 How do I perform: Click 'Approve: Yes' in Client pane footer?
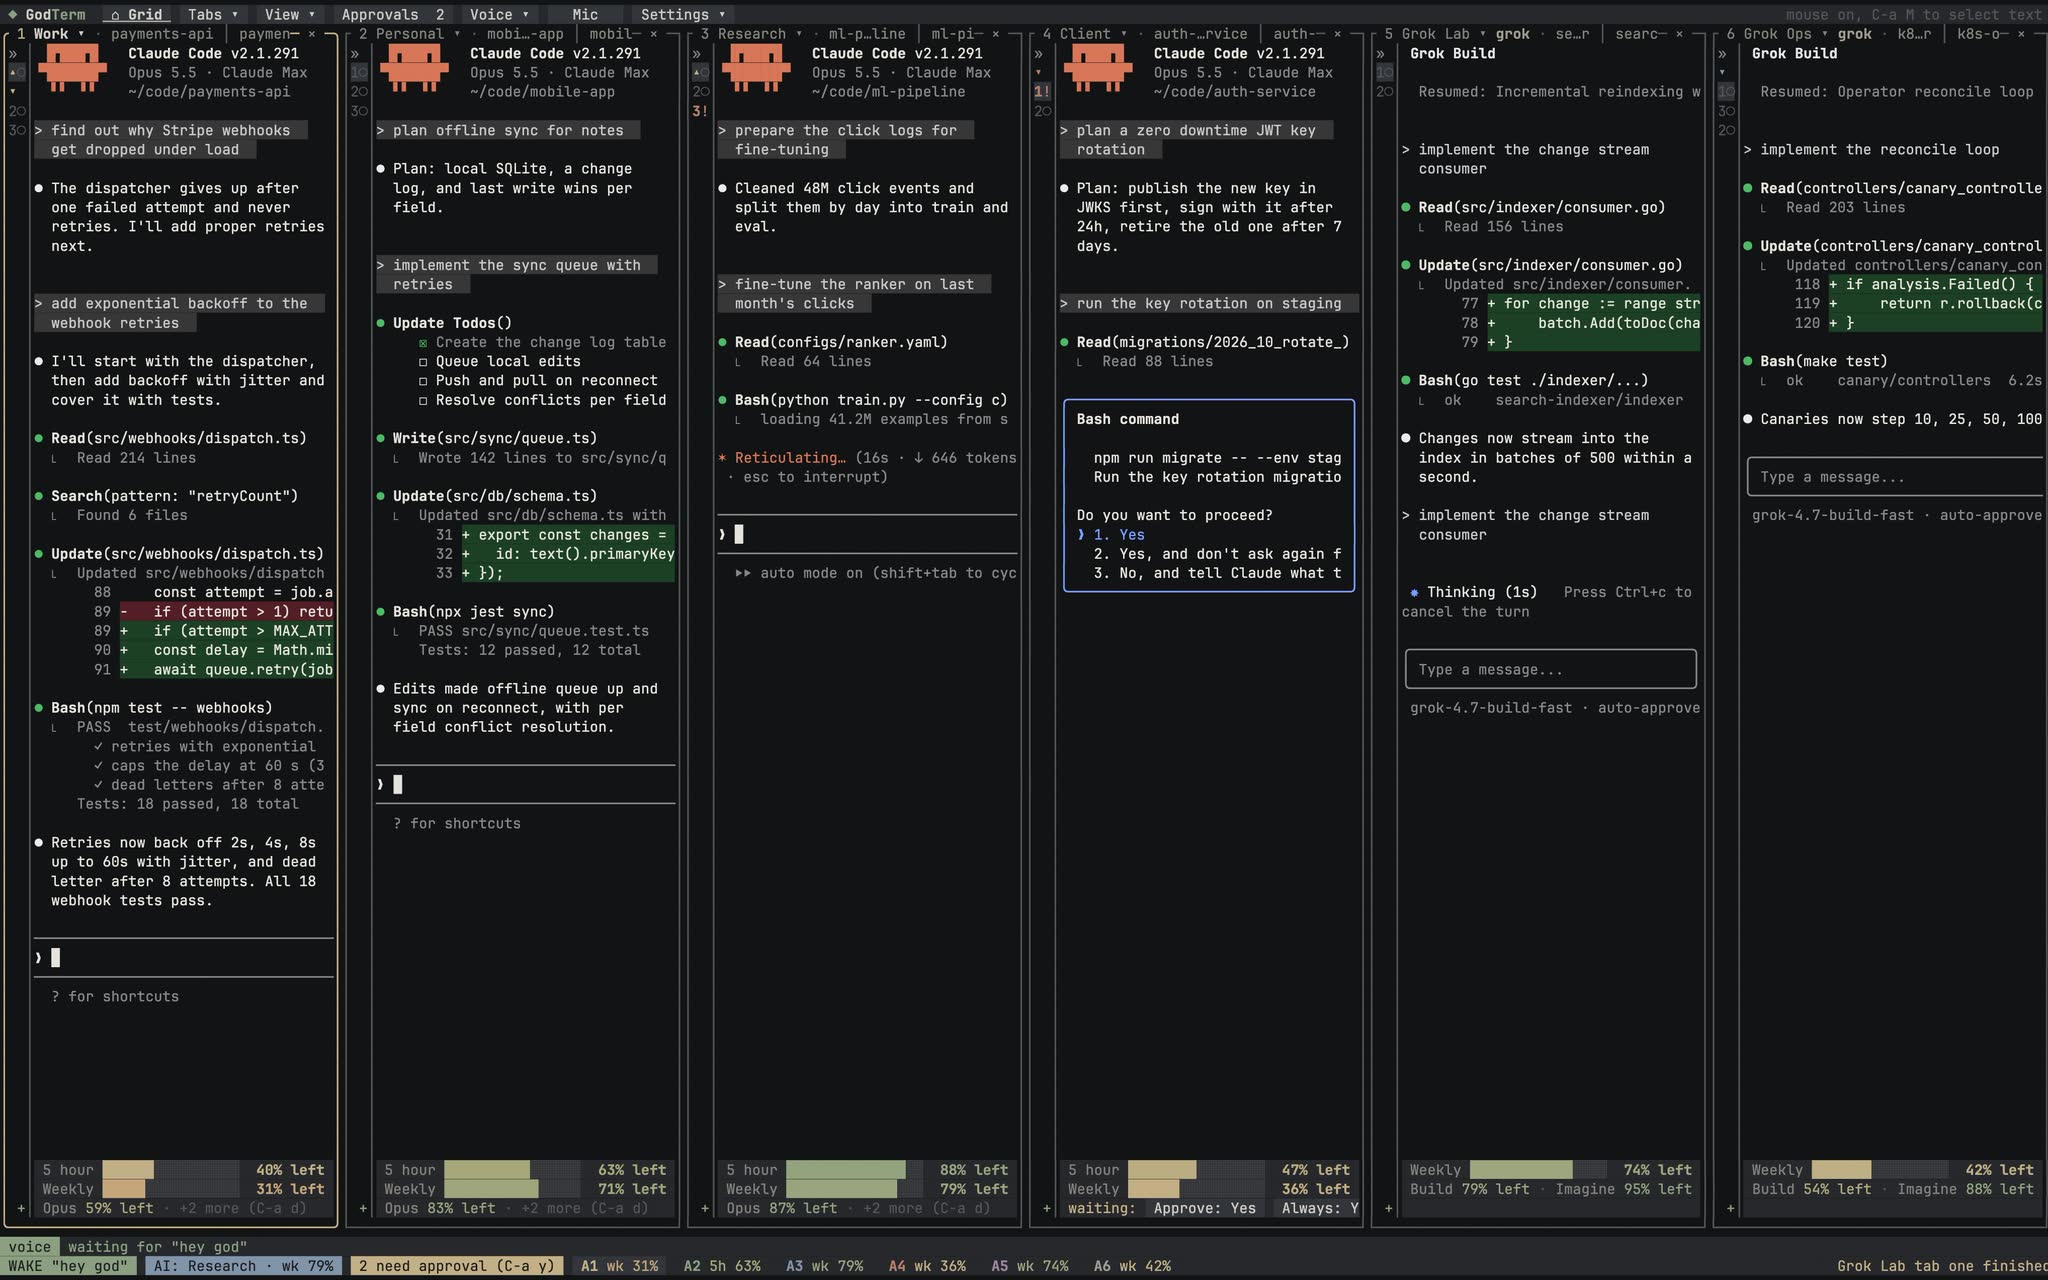click(x=1204, y=1208)
